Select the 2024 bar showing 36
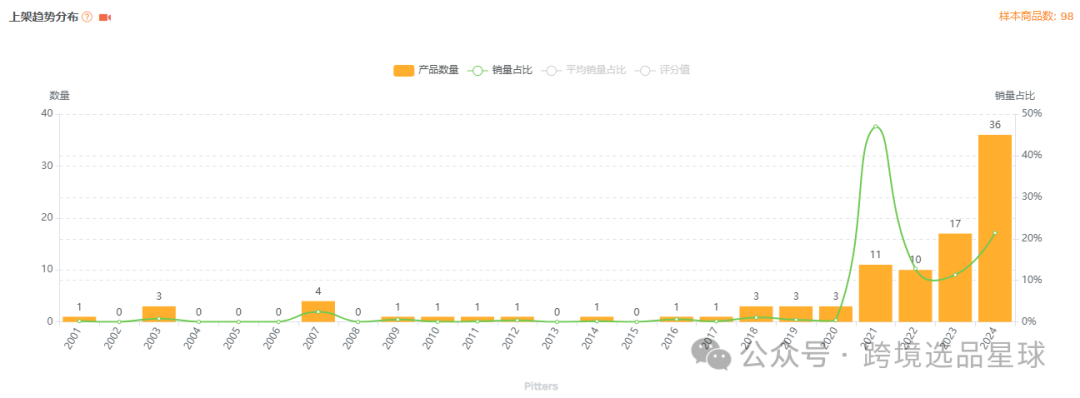This screenshot has width=1080, height=398. pyautogui.click(x=995, y=228)
